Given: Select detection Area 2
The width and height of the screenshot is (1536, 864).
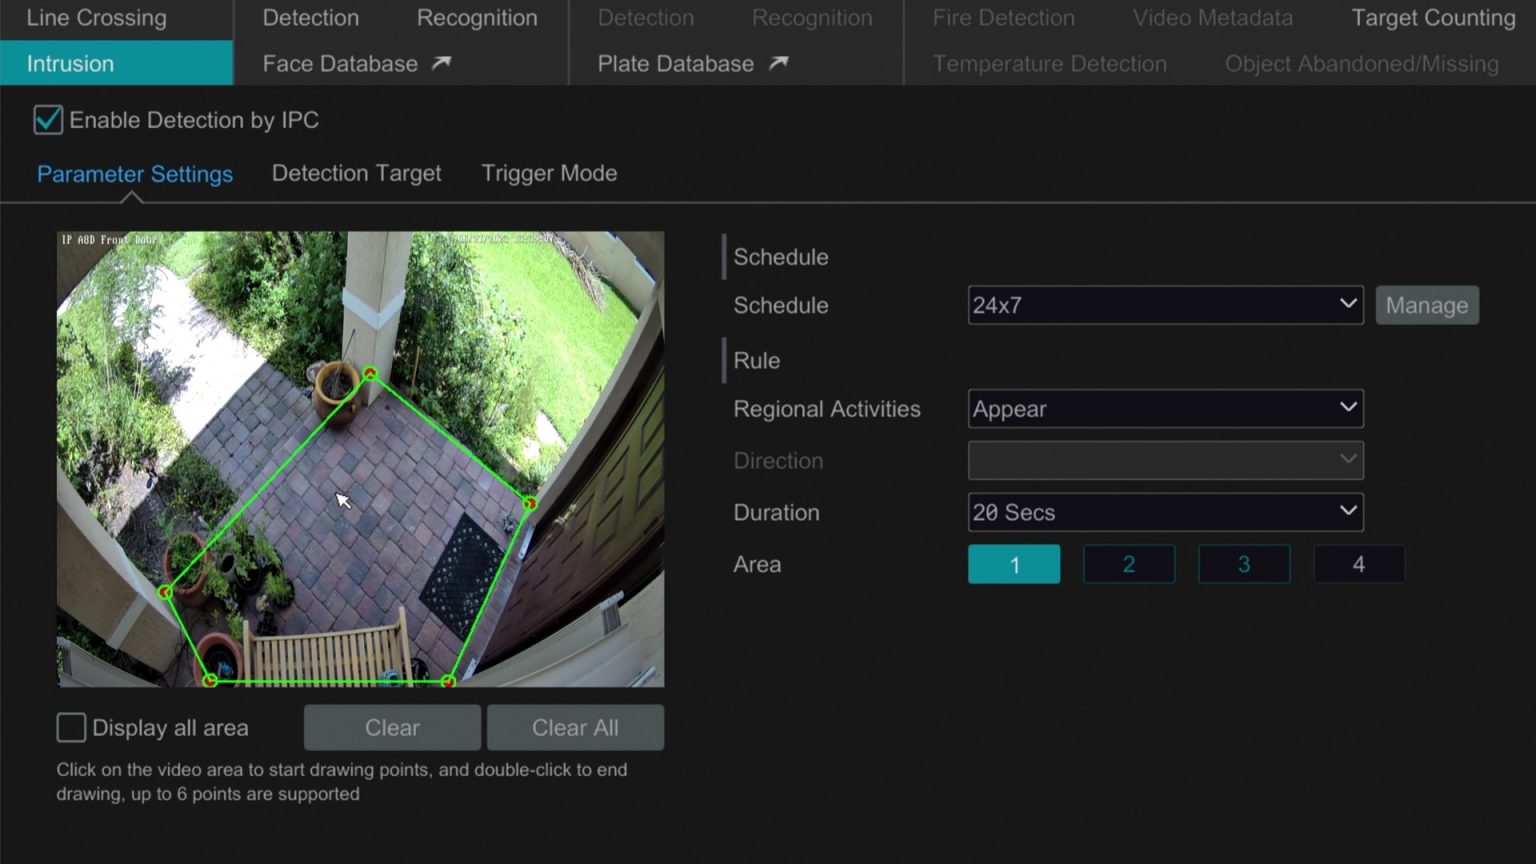Looking at the screenshot, I should point(1129,563).
